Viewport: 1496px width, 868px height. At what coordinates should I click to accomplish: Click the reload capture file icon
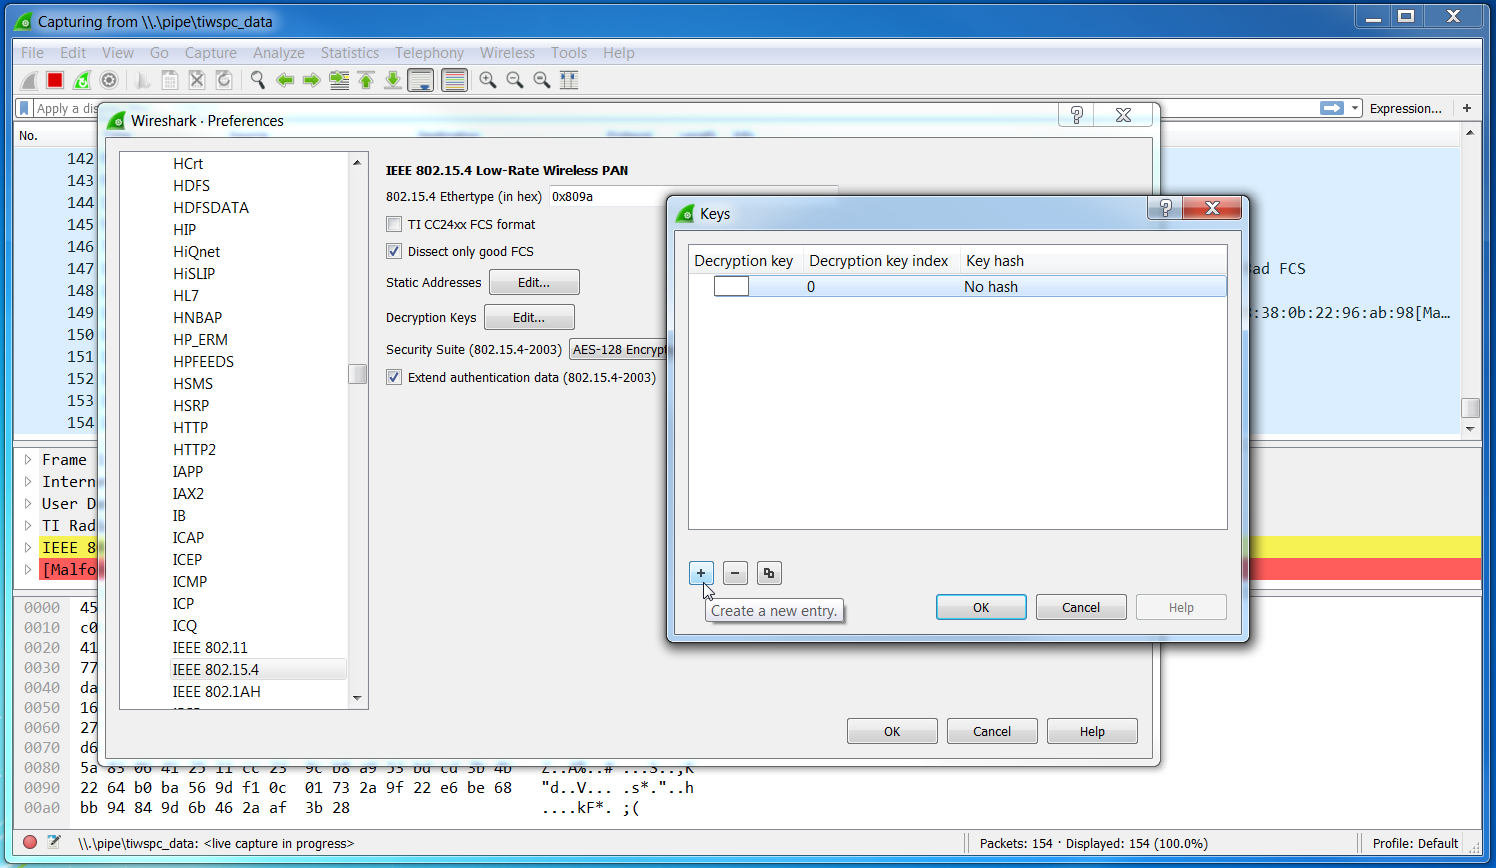click(x=224, y=80)
